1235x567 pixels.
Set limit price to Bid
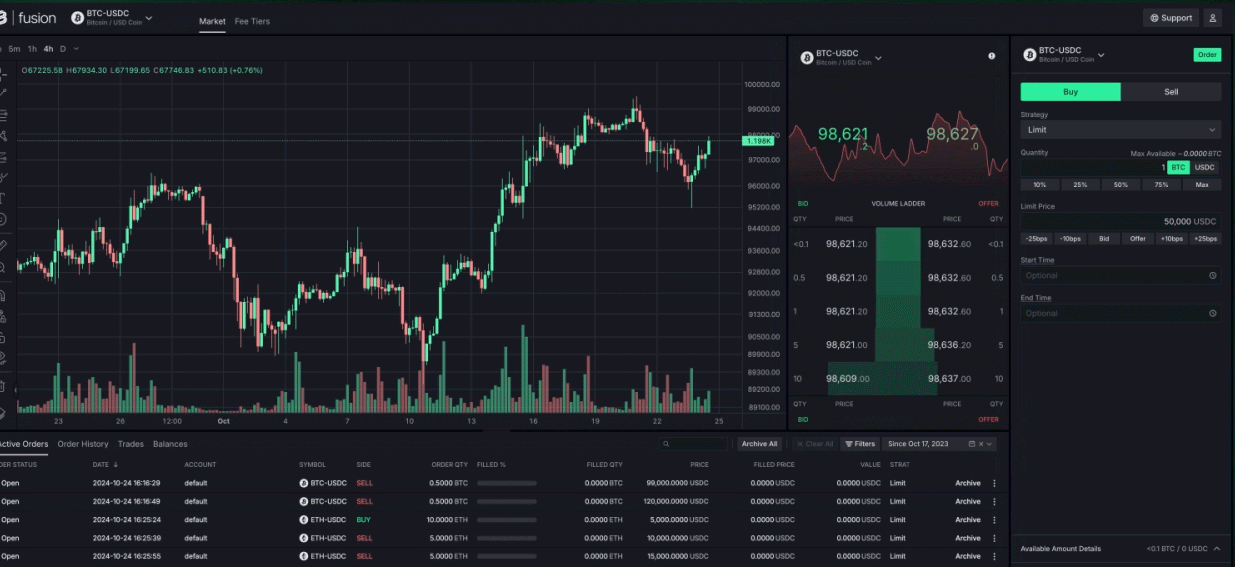[x=1104, y=239]
